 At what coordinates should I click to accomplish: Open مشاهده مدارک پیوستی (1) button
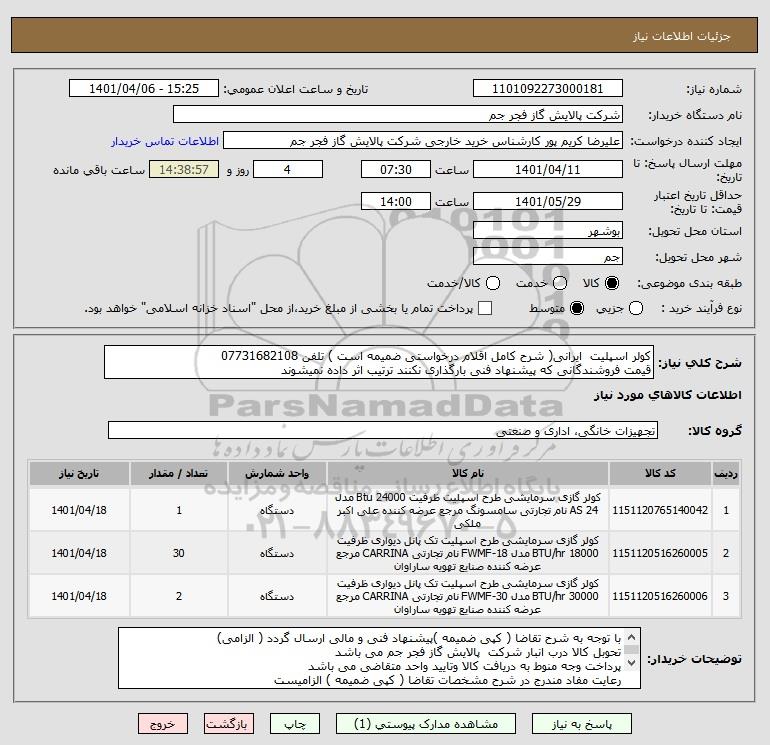coord(426,724)
